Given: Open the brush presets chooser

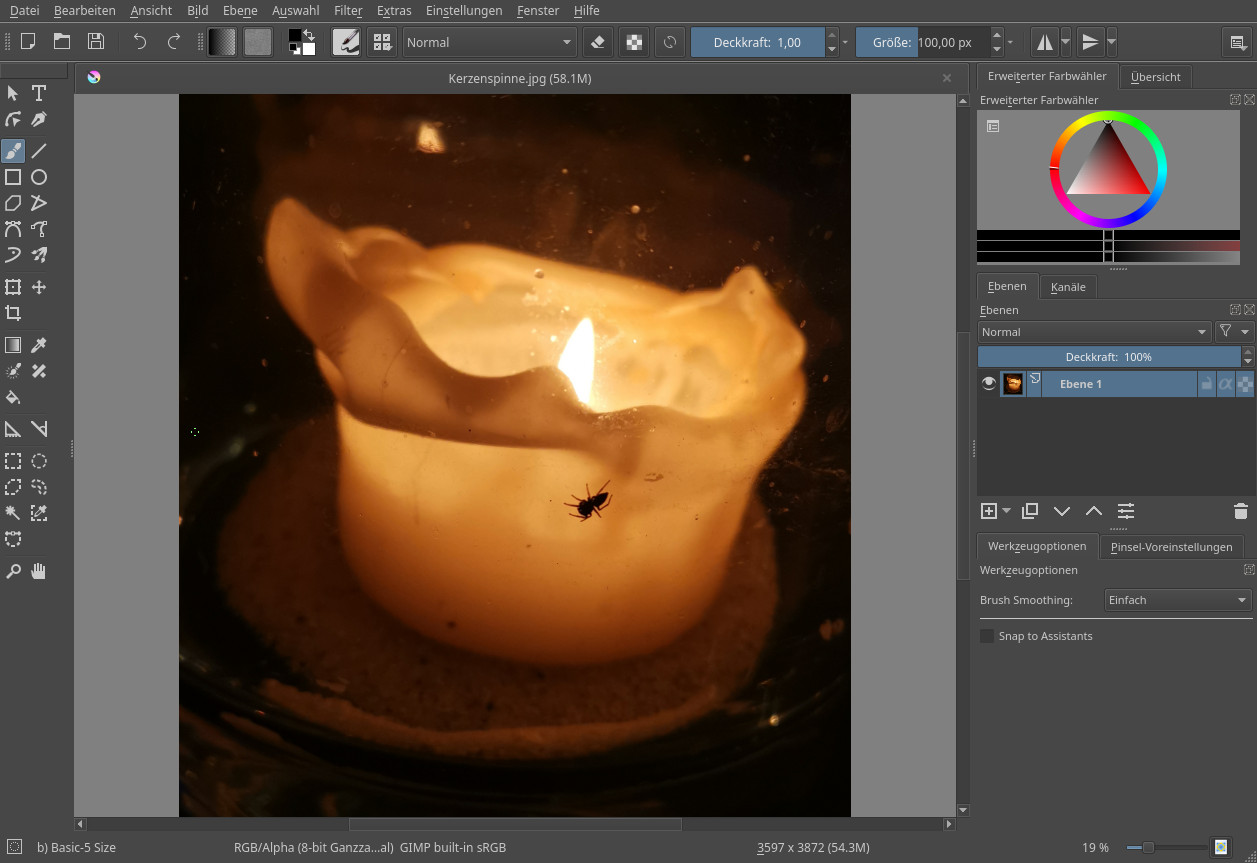Looking at the screenshot, I should point(382,42).
